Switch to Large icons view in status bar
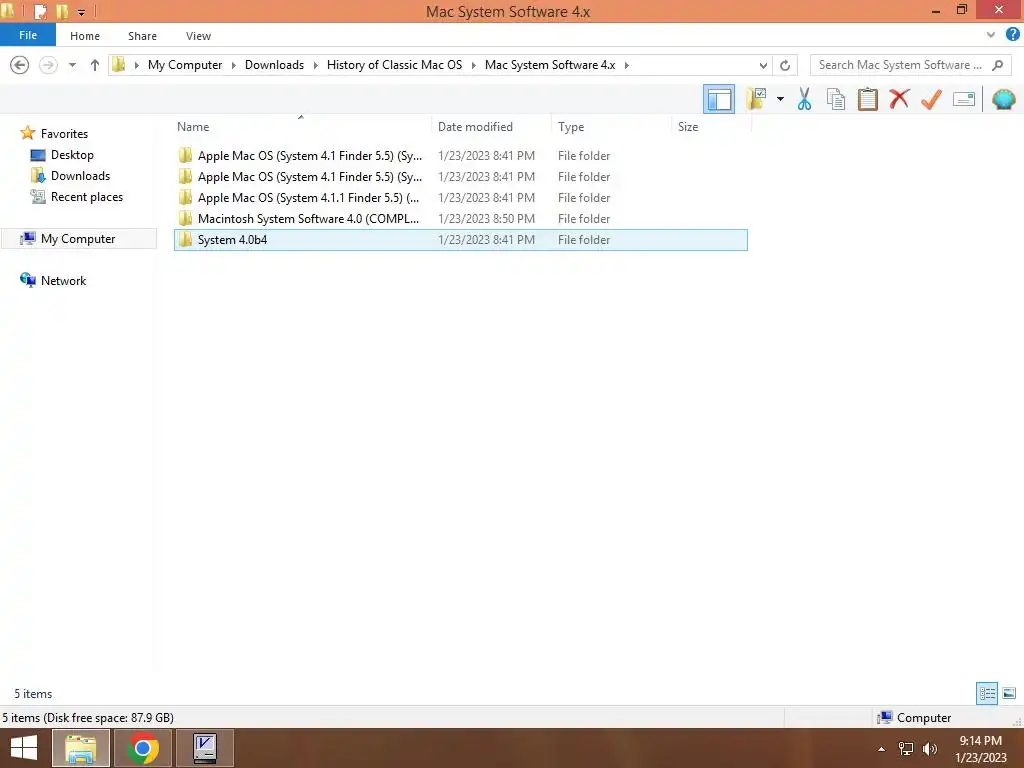1024x768 pixels. [x=1009, y=693]
